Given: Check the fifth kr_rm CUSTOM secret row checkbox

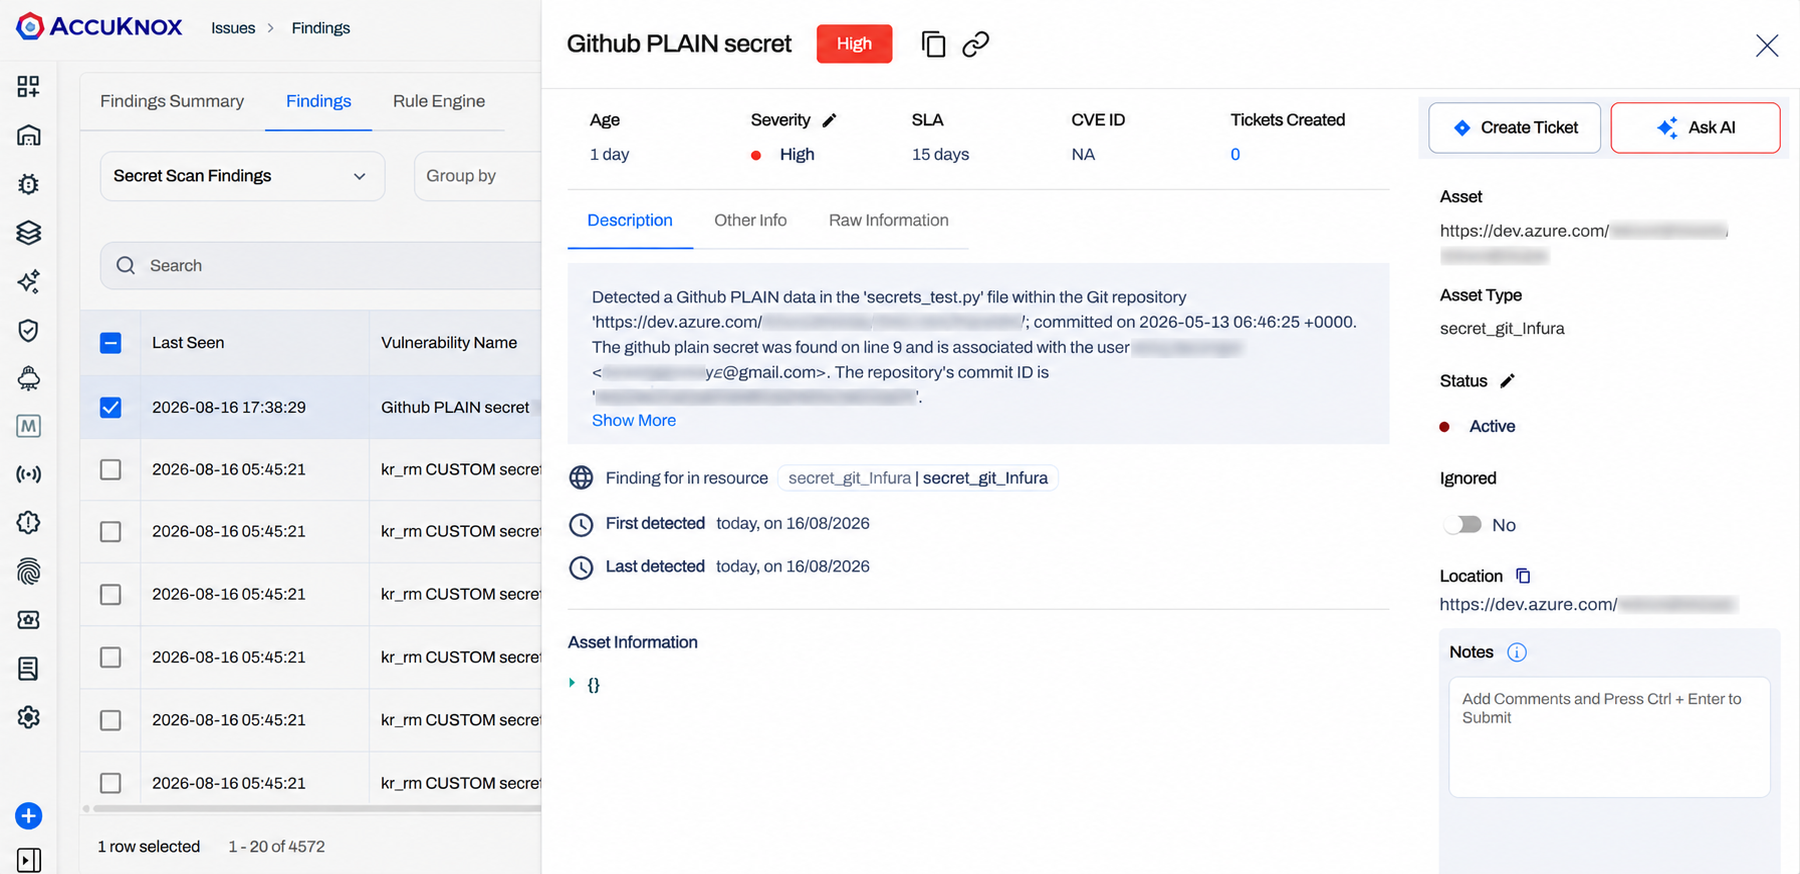Looking at the screenshot, I should [111, 720].
